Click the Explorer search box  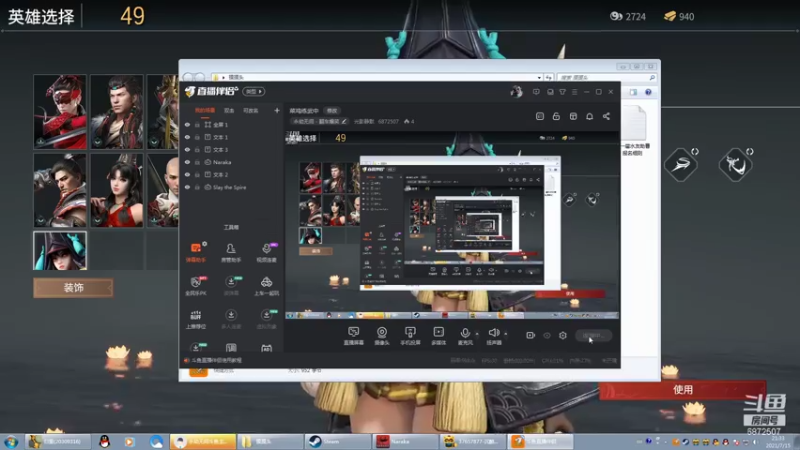(x=607, y=78)
